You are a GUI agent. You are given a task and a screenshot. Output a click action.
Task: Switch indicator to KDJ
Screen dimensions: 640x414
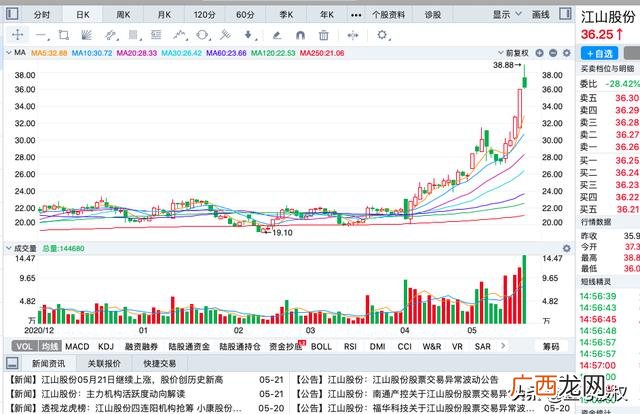tap(106, 347)
